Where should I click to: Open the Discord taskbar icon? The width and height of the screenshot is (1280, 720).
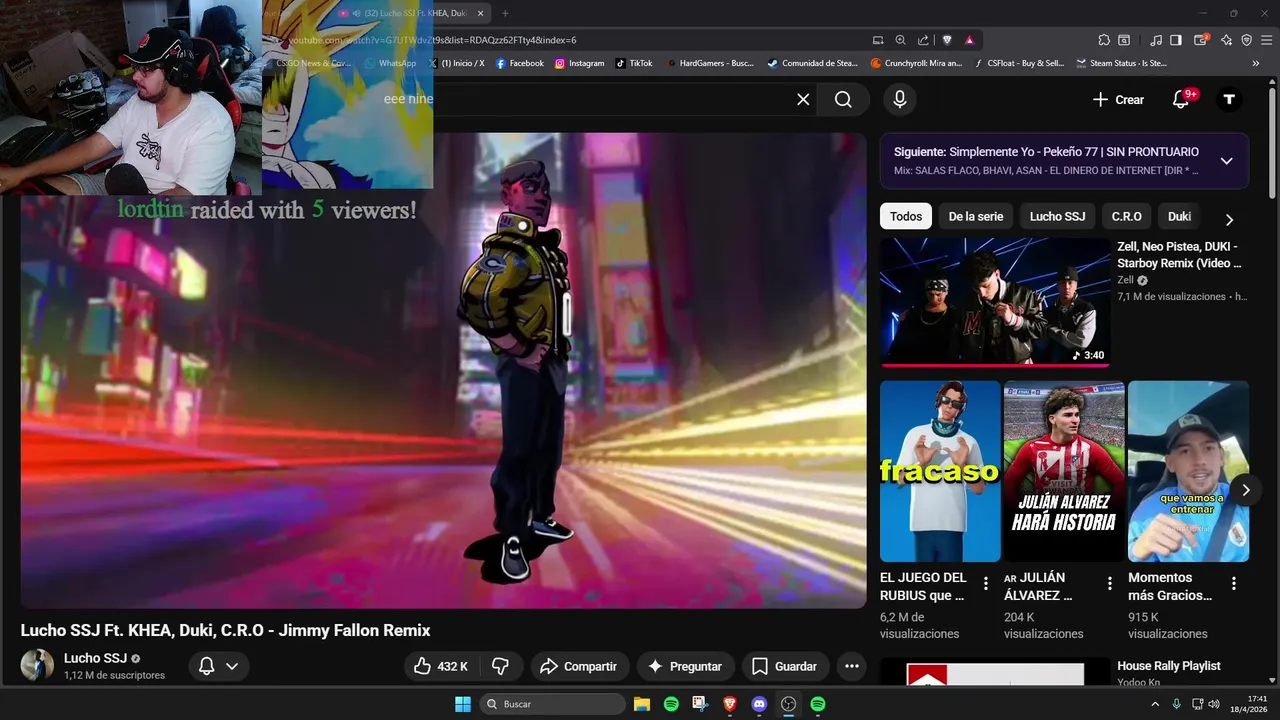click(759, 704)
